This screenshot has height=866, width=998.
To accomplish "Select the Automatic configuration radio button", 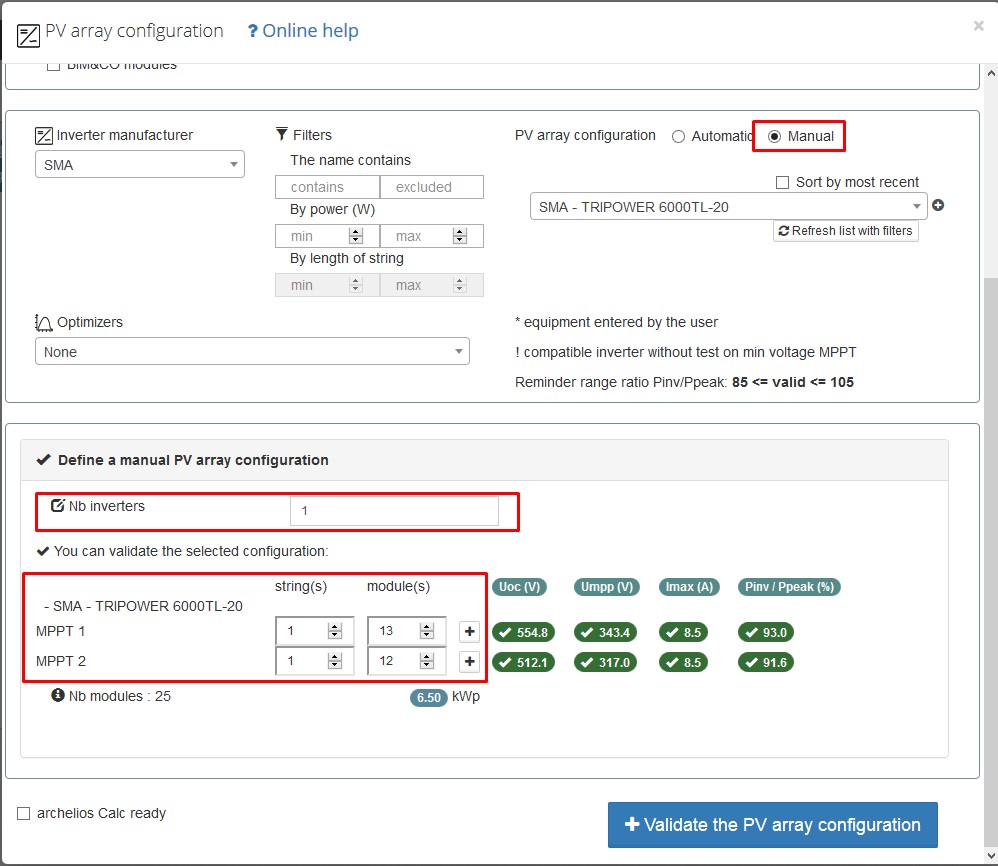I will pyautogui.click(x=678, y=136).
